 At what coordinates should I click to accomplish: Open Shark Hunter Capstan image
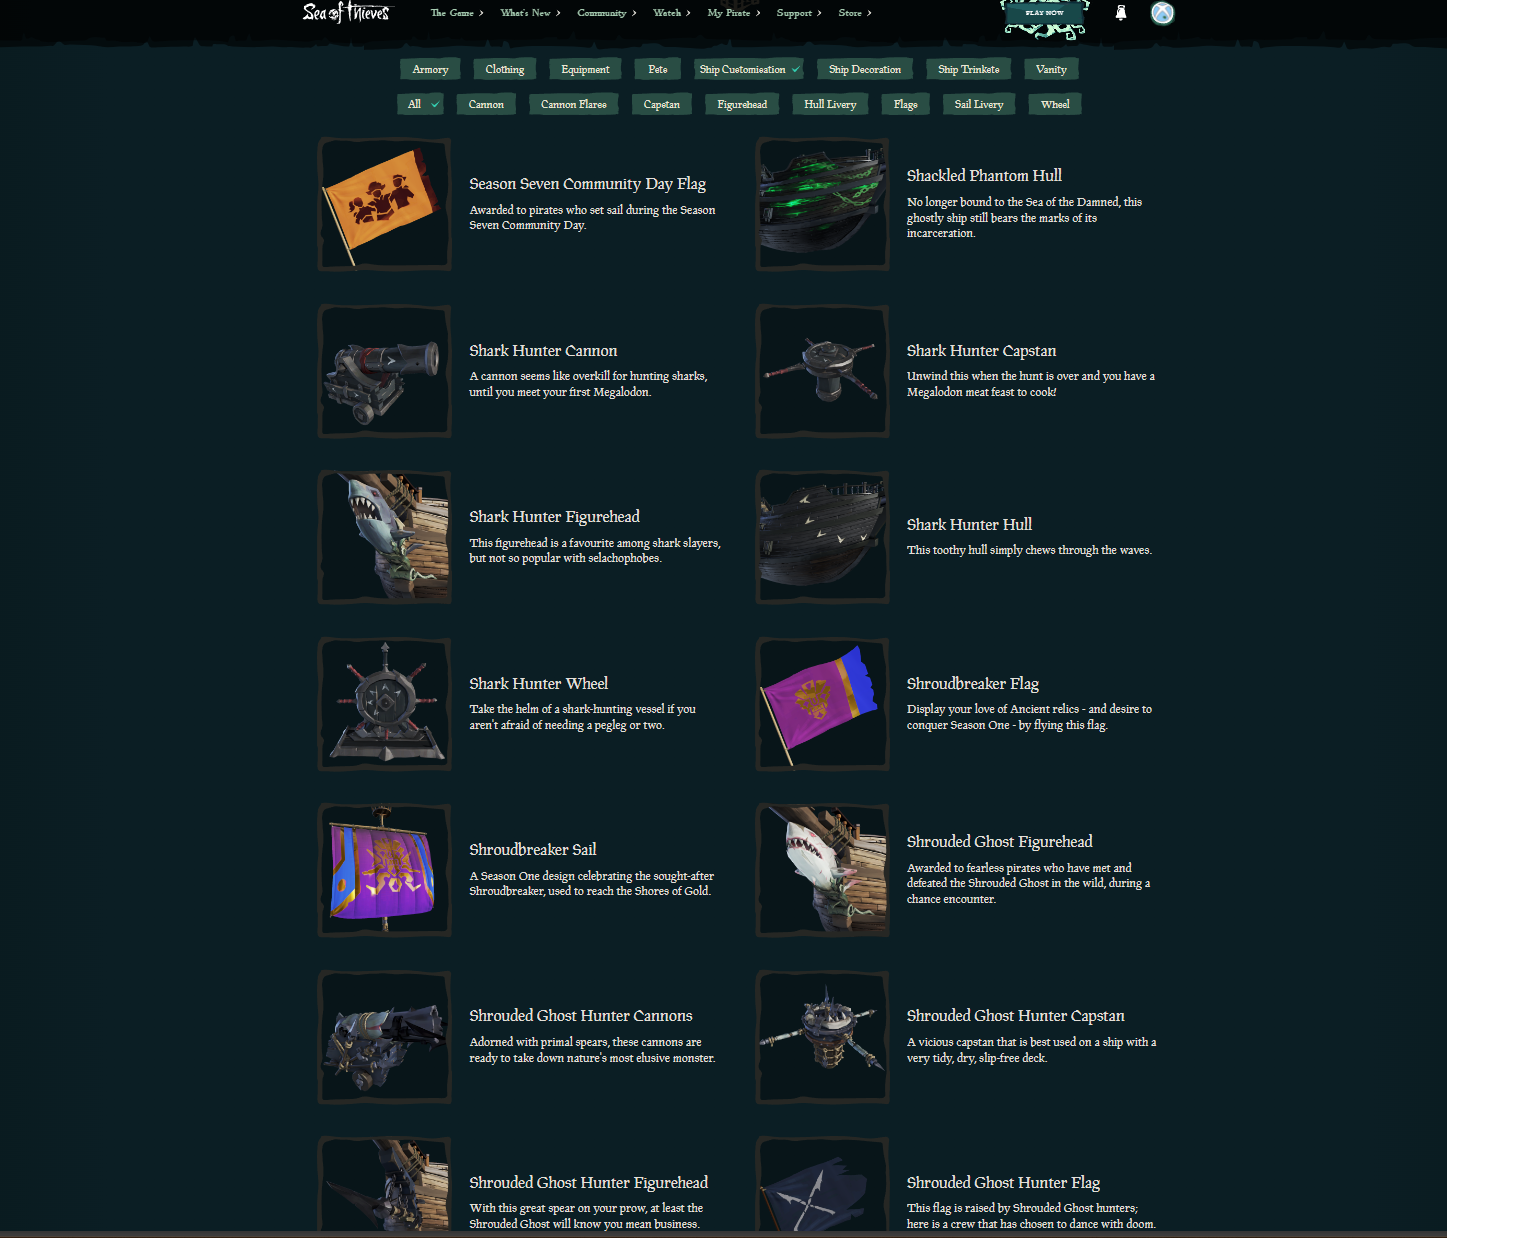(822, 371)
